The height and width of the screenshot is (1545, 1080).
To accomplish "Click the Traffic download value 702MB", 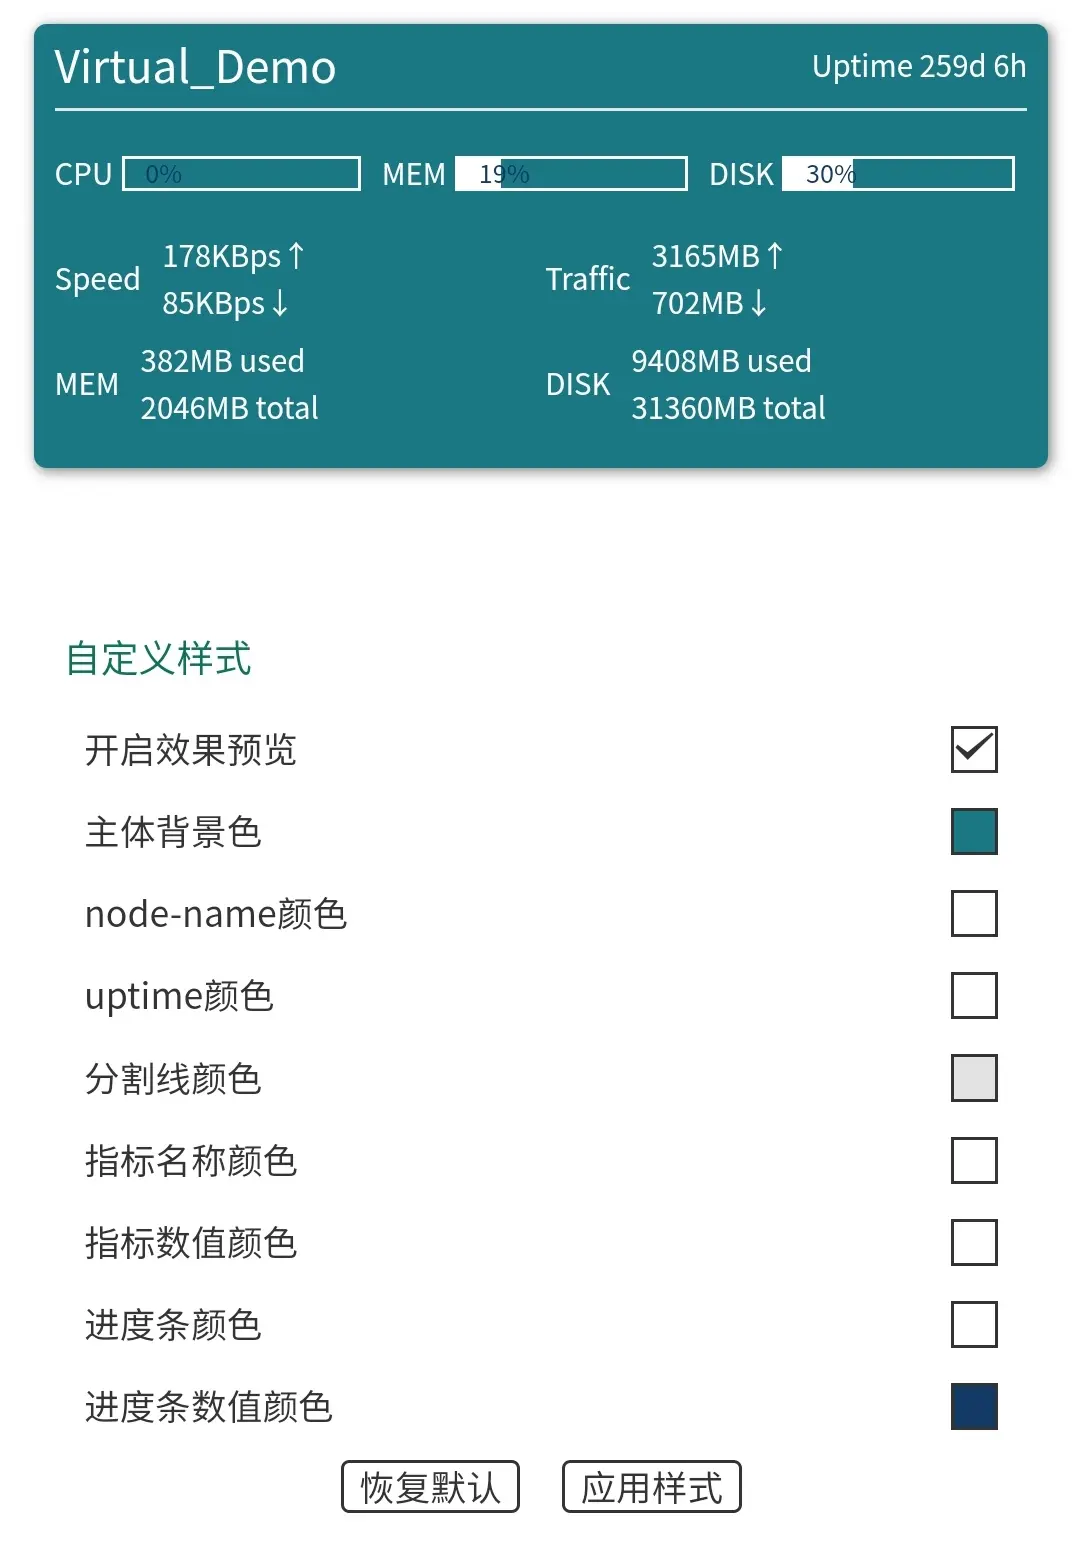I will [700, 302].
